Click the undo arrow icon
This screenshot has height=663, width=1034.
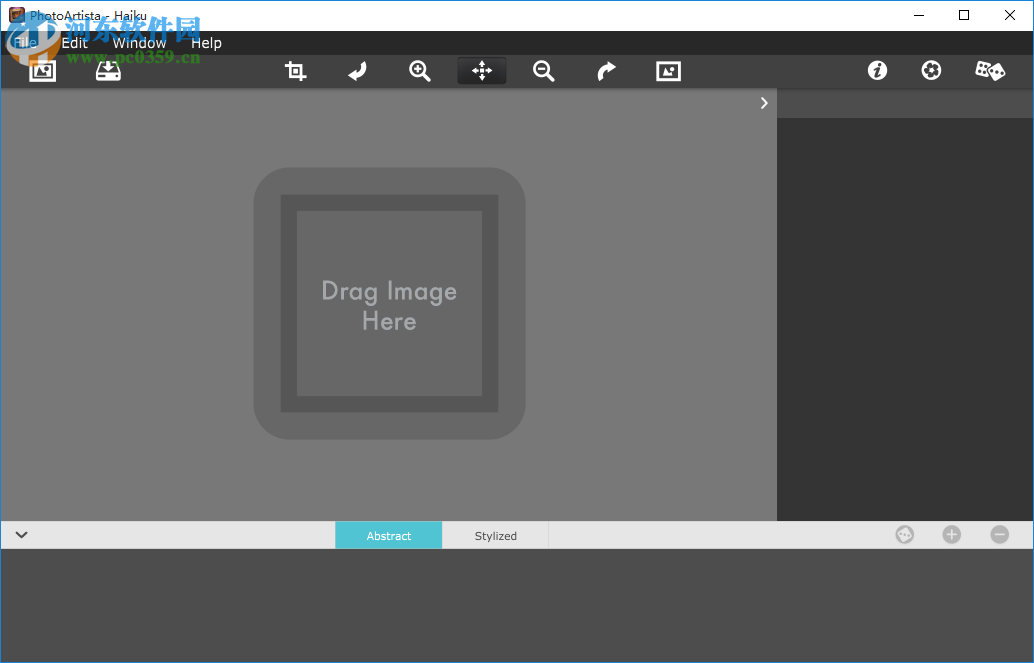[357, 71]
